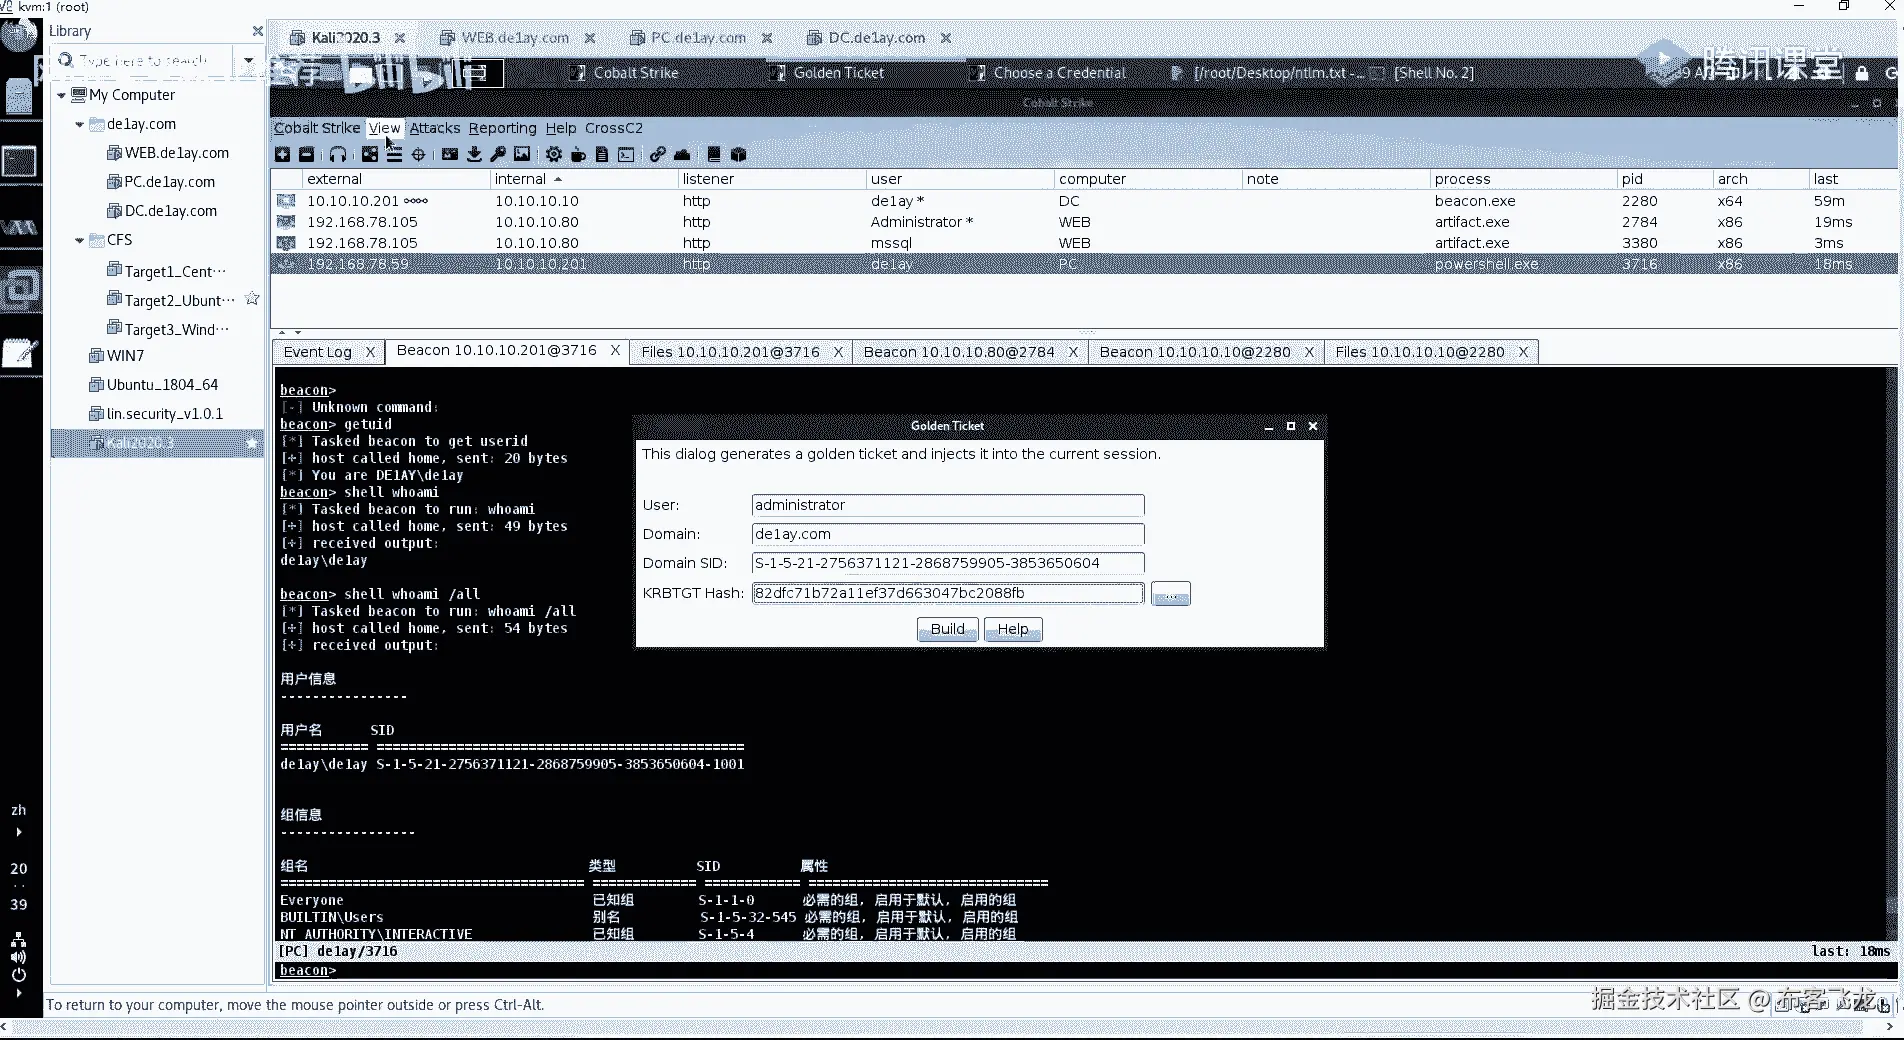Click the terminal Scripted Web Delivery icon
Image resolution: width=1904 pixels, height=1040 pixels.
[626, 154]
